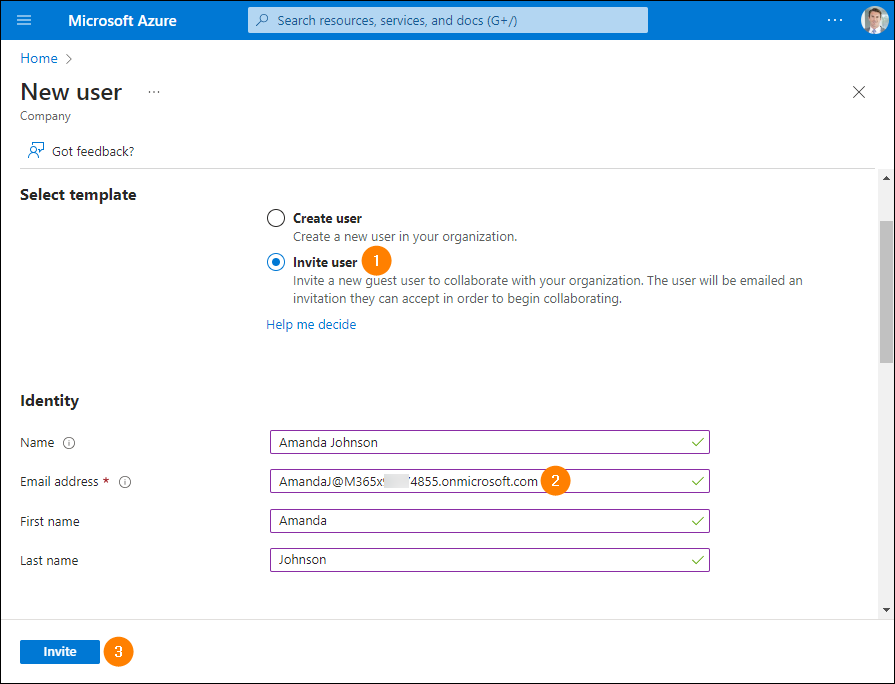This screenshot has width=895, height=684.
Task: Focus the Email address field
Action: click(490, 481)
